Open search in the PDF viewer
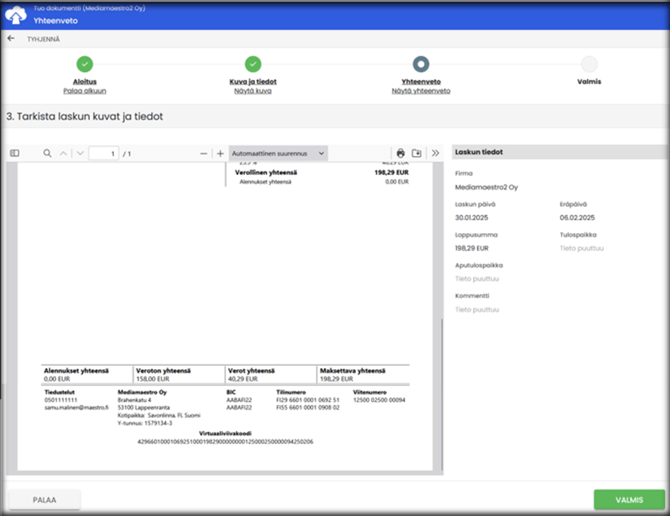Image resolution: width=670 pixels, height=516 pixels. pyautogui.click(x=47, y=153)
